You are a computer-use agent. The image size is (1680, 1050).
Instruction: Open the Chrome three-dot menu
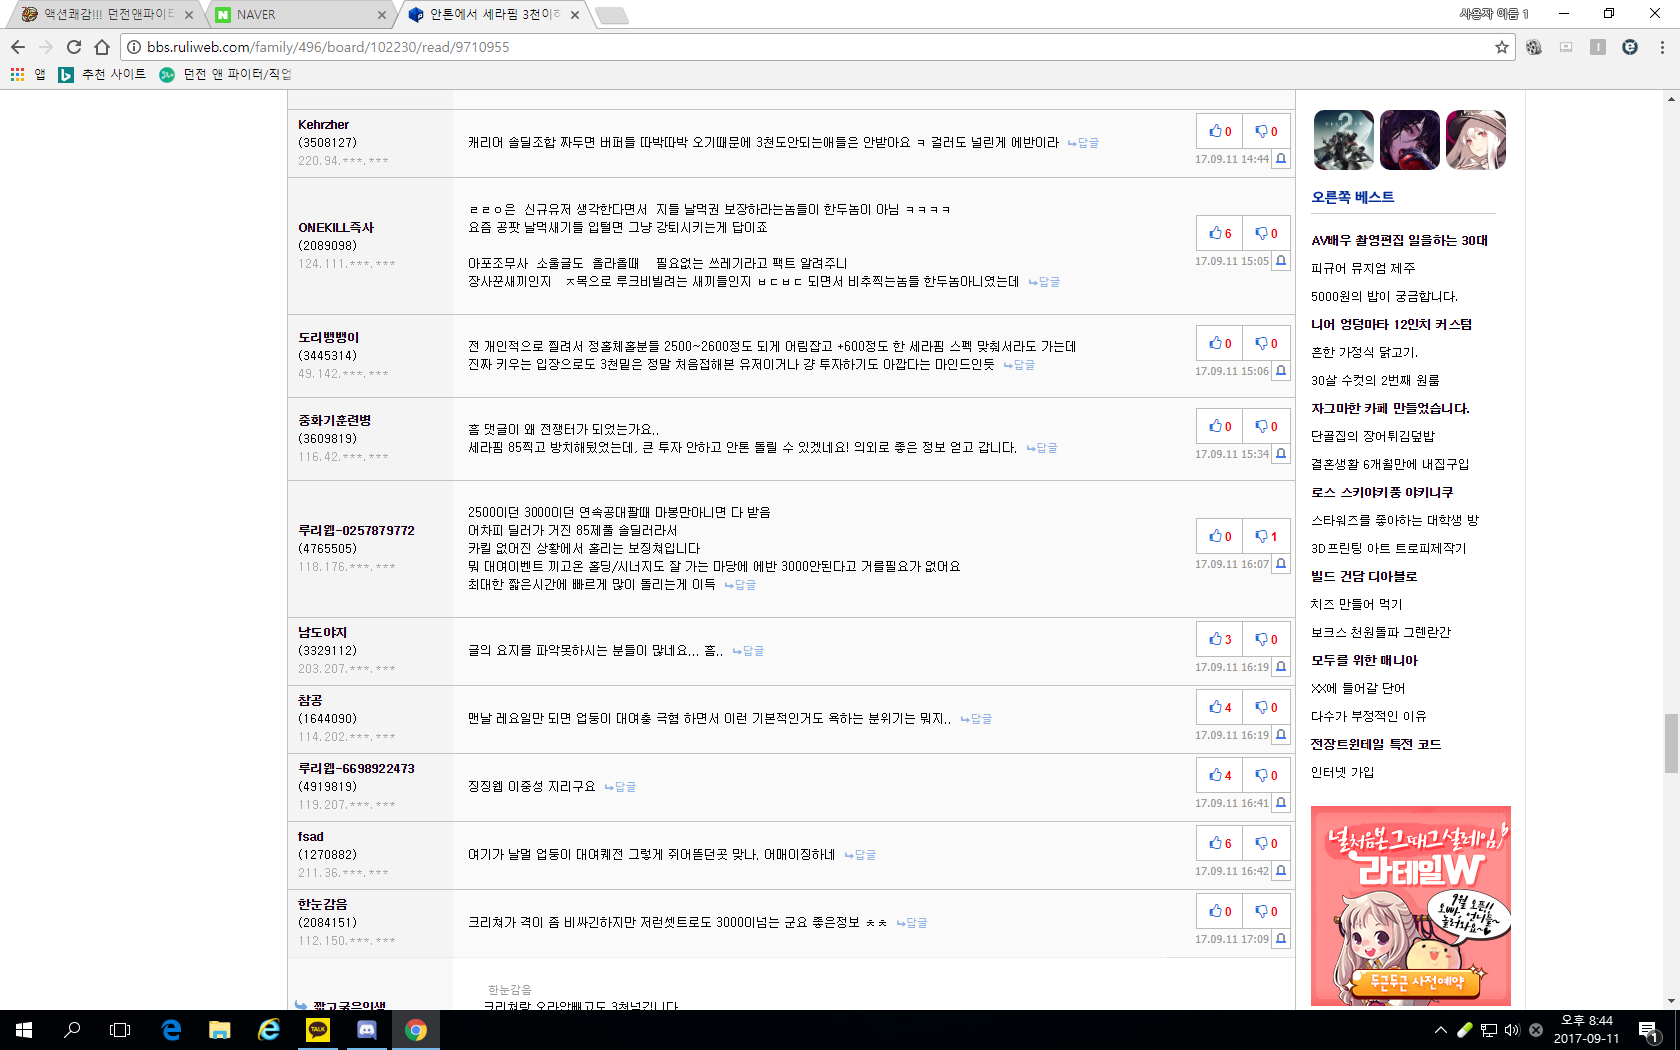pyautogui.click(x=1662, y=47)
